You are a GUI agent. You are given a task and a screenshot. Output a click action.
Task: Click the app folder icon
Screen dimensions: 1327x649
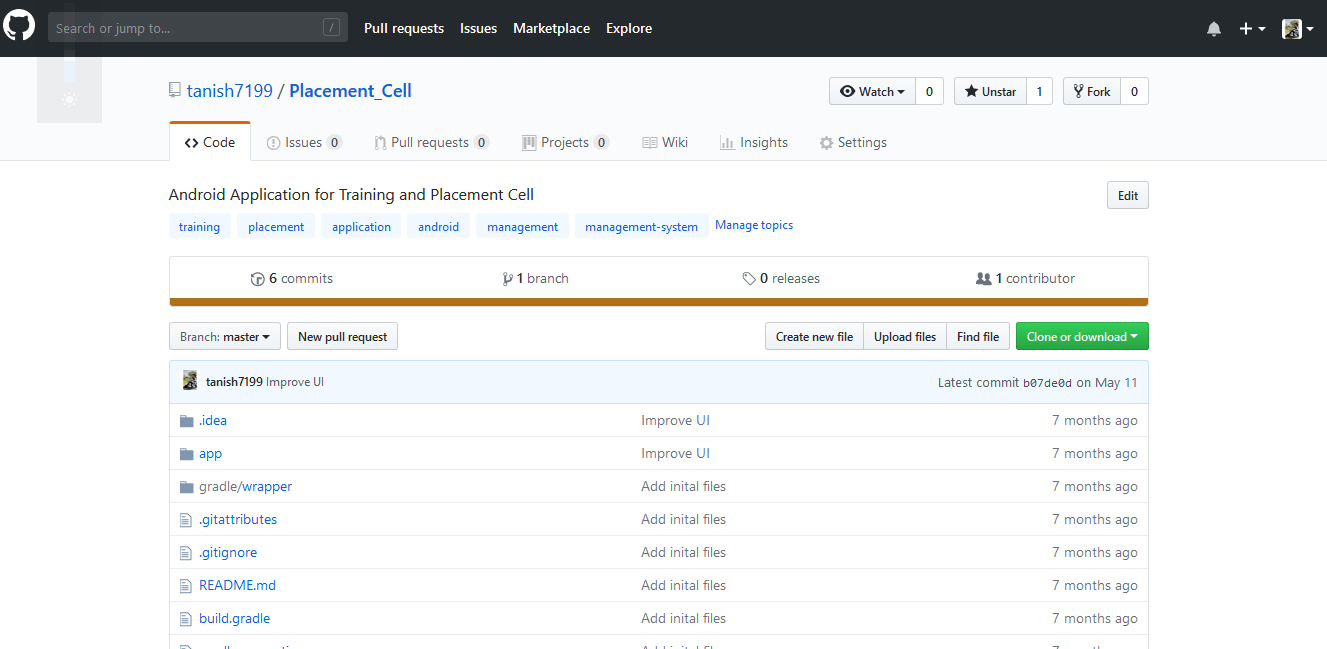click(x=186, y=454)
